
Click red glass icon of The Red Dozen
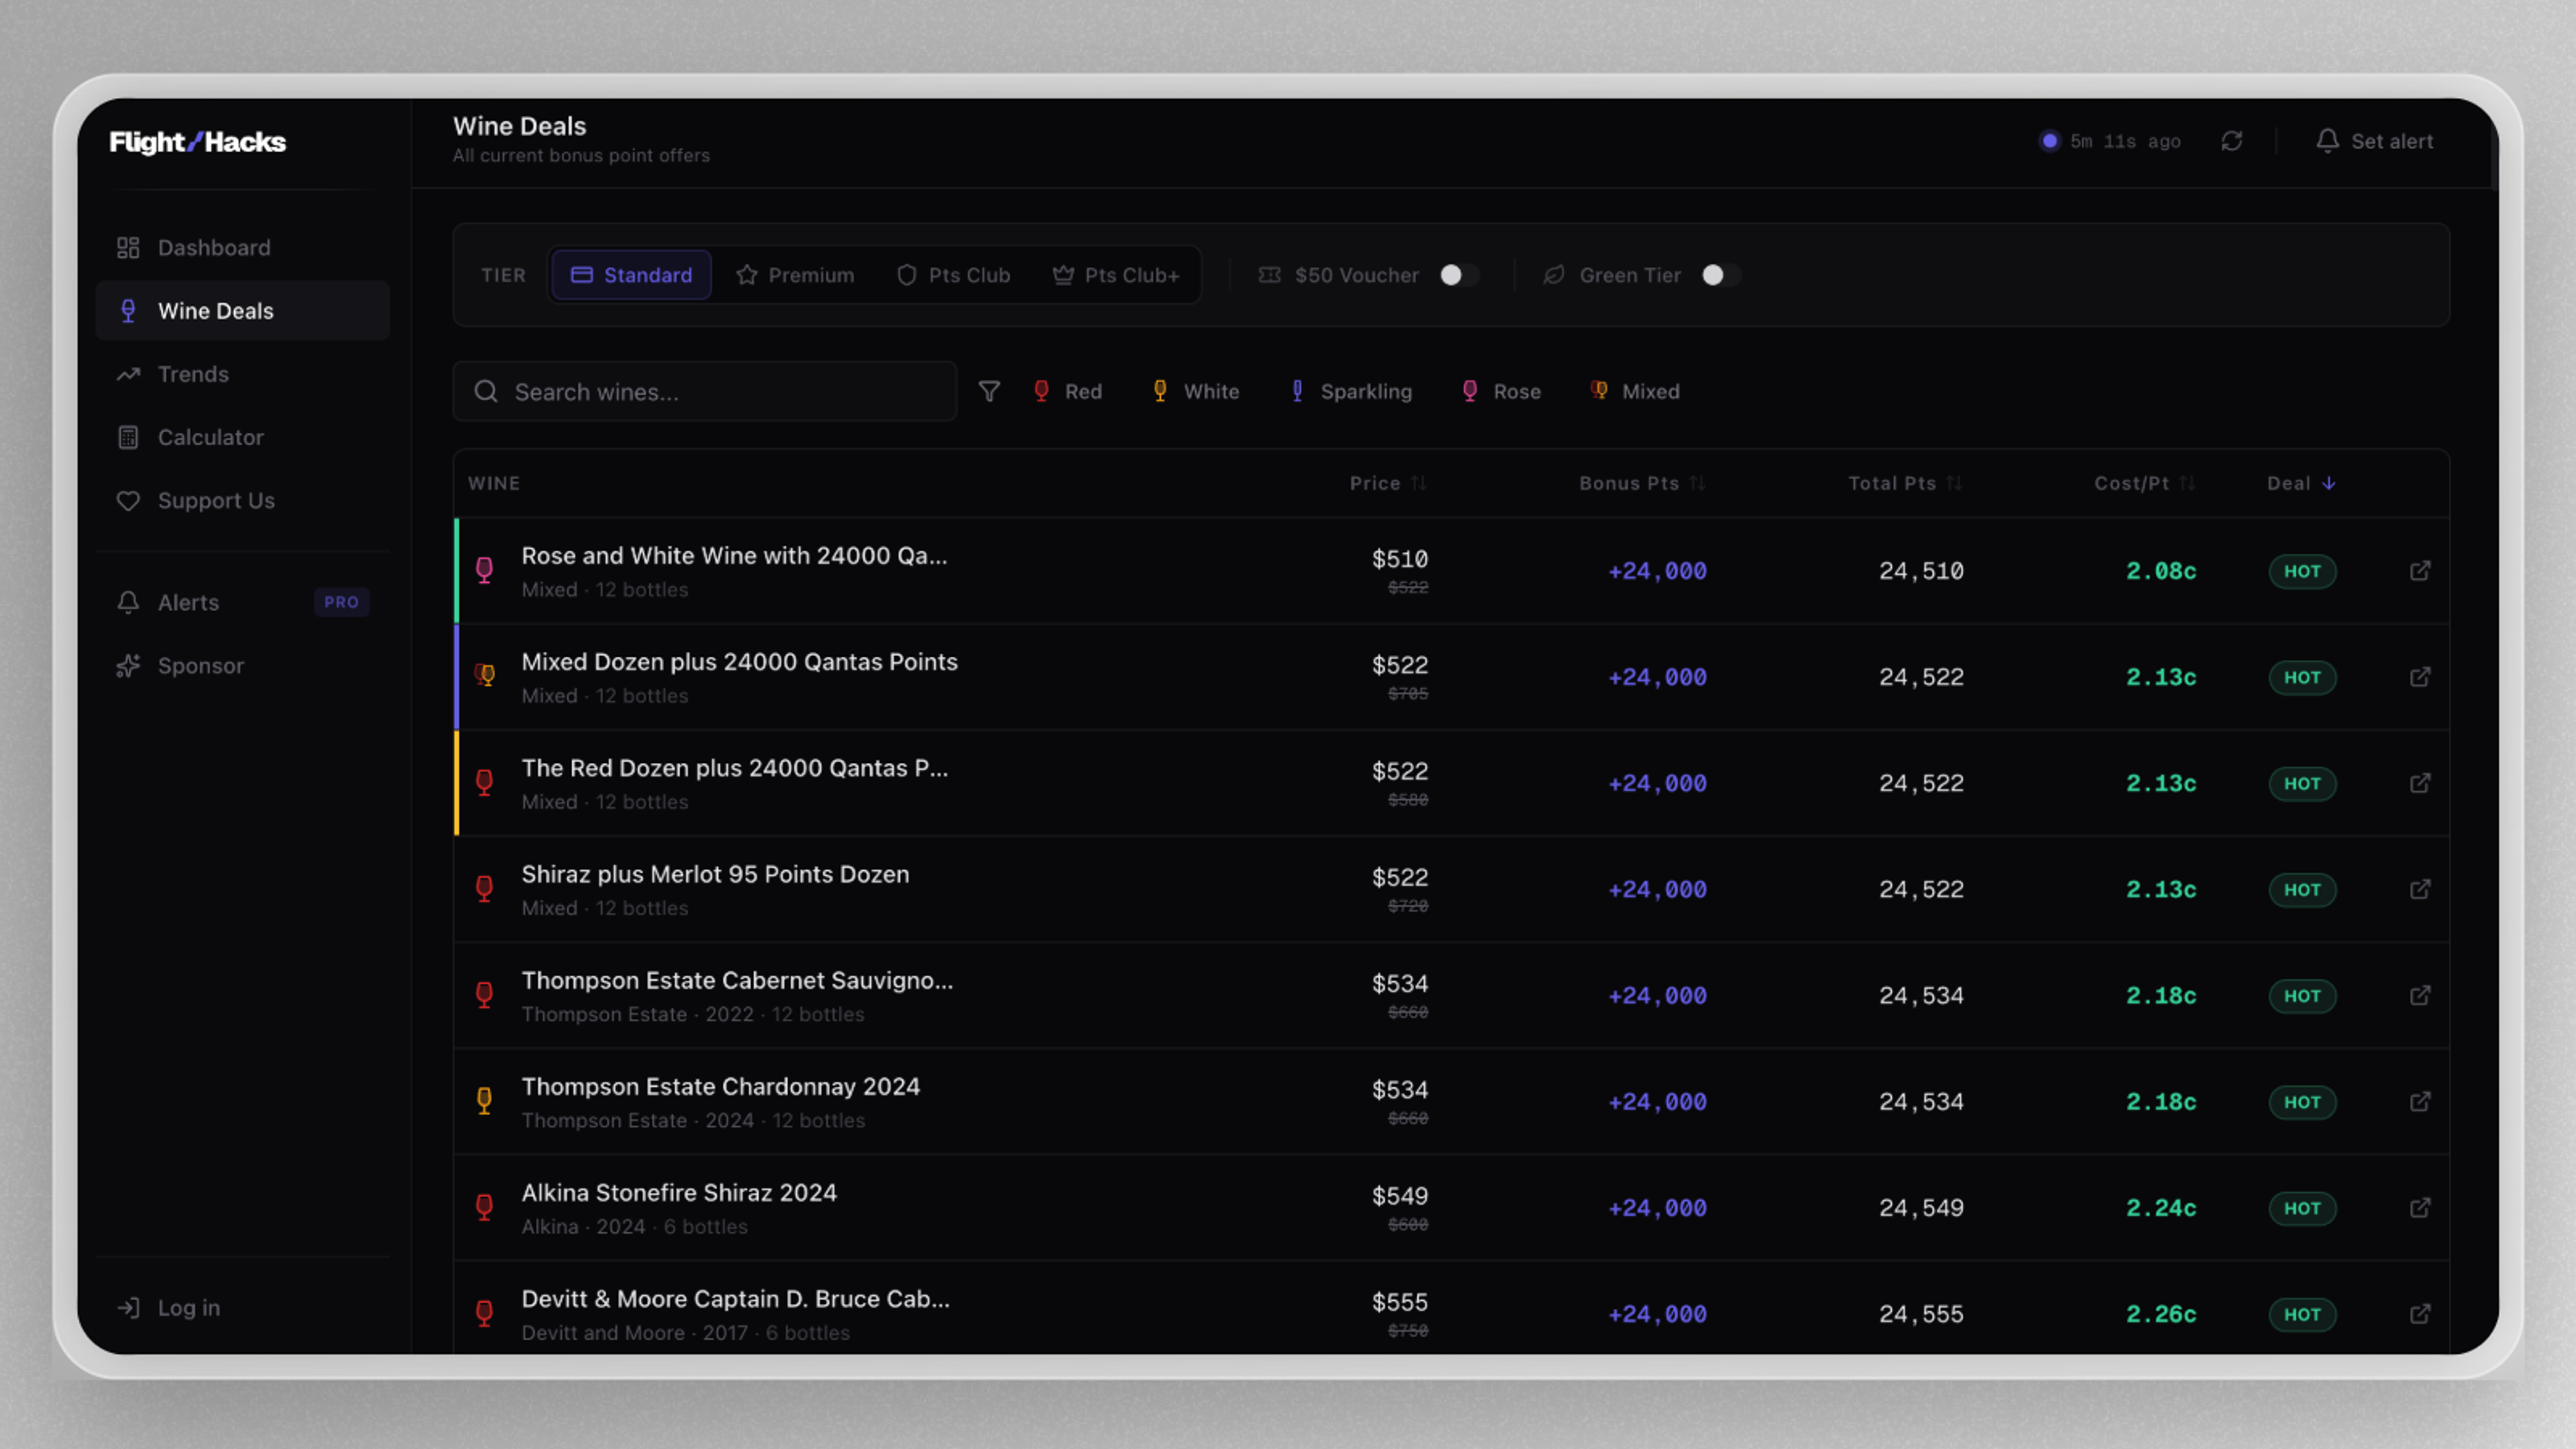tap(484, 783)
